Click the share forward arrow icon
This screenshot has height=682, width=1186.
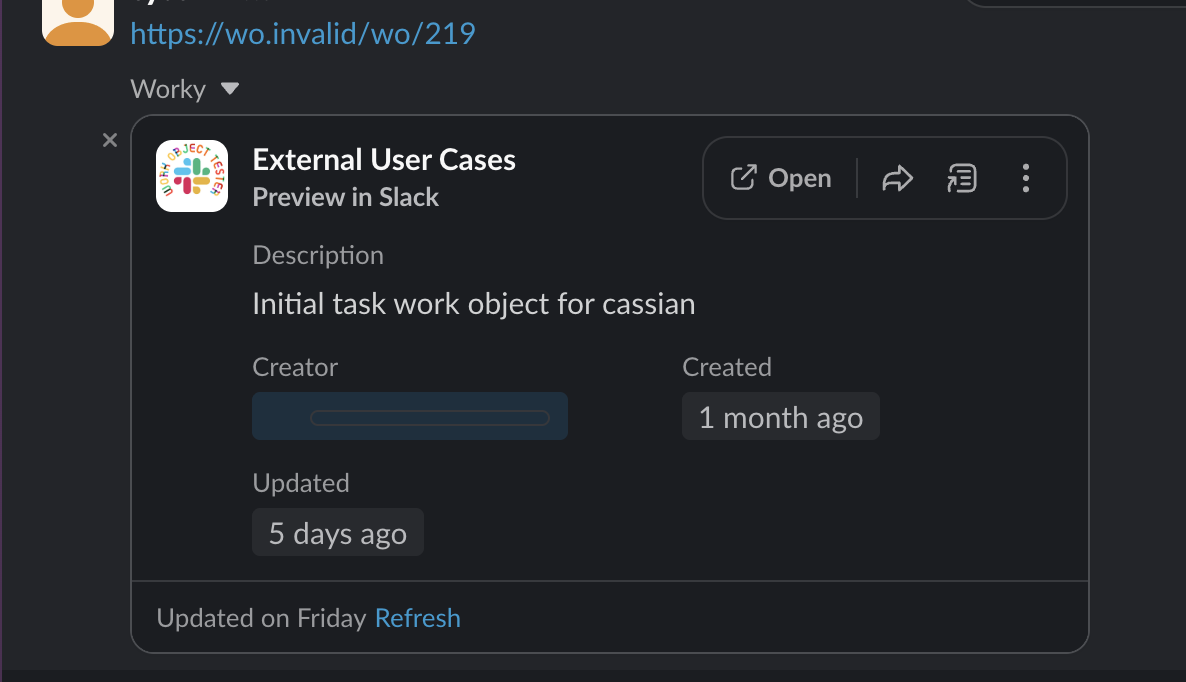click(x=897, y=179)
